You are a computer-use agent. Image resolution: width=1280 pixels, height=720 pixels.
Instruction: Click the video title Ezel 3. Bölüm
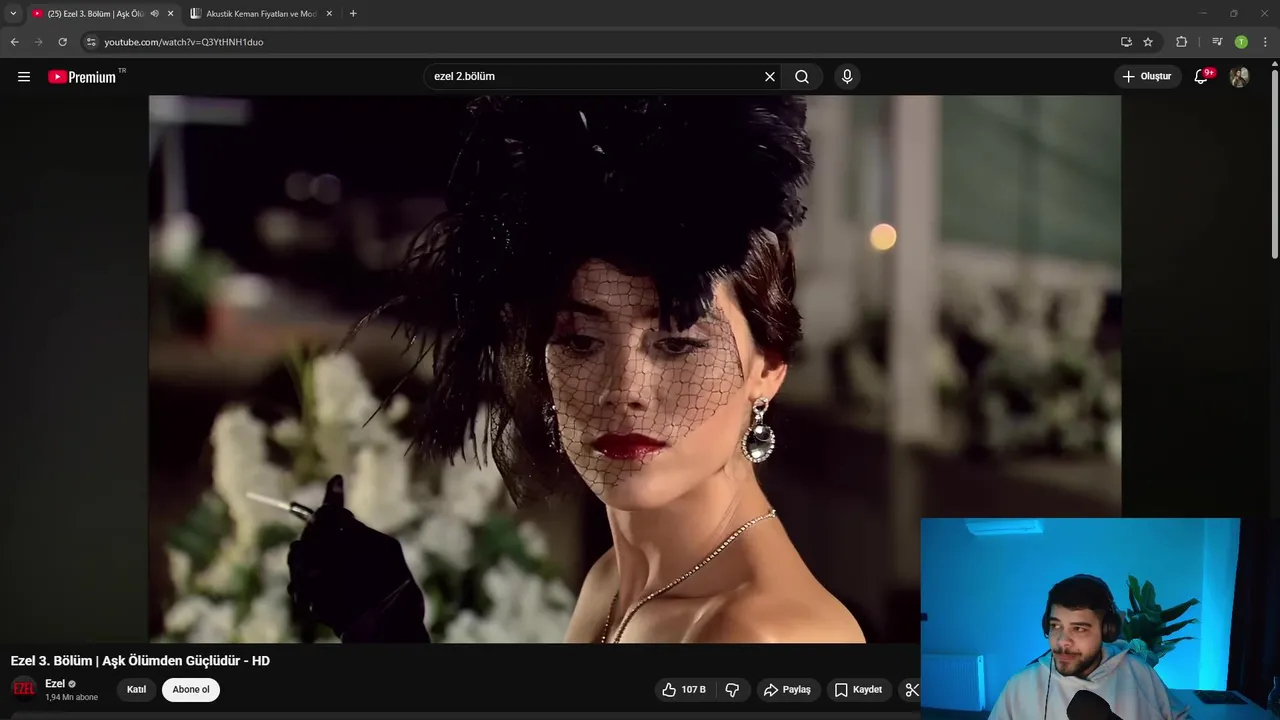pyautogui.click(x=140, y=661)
